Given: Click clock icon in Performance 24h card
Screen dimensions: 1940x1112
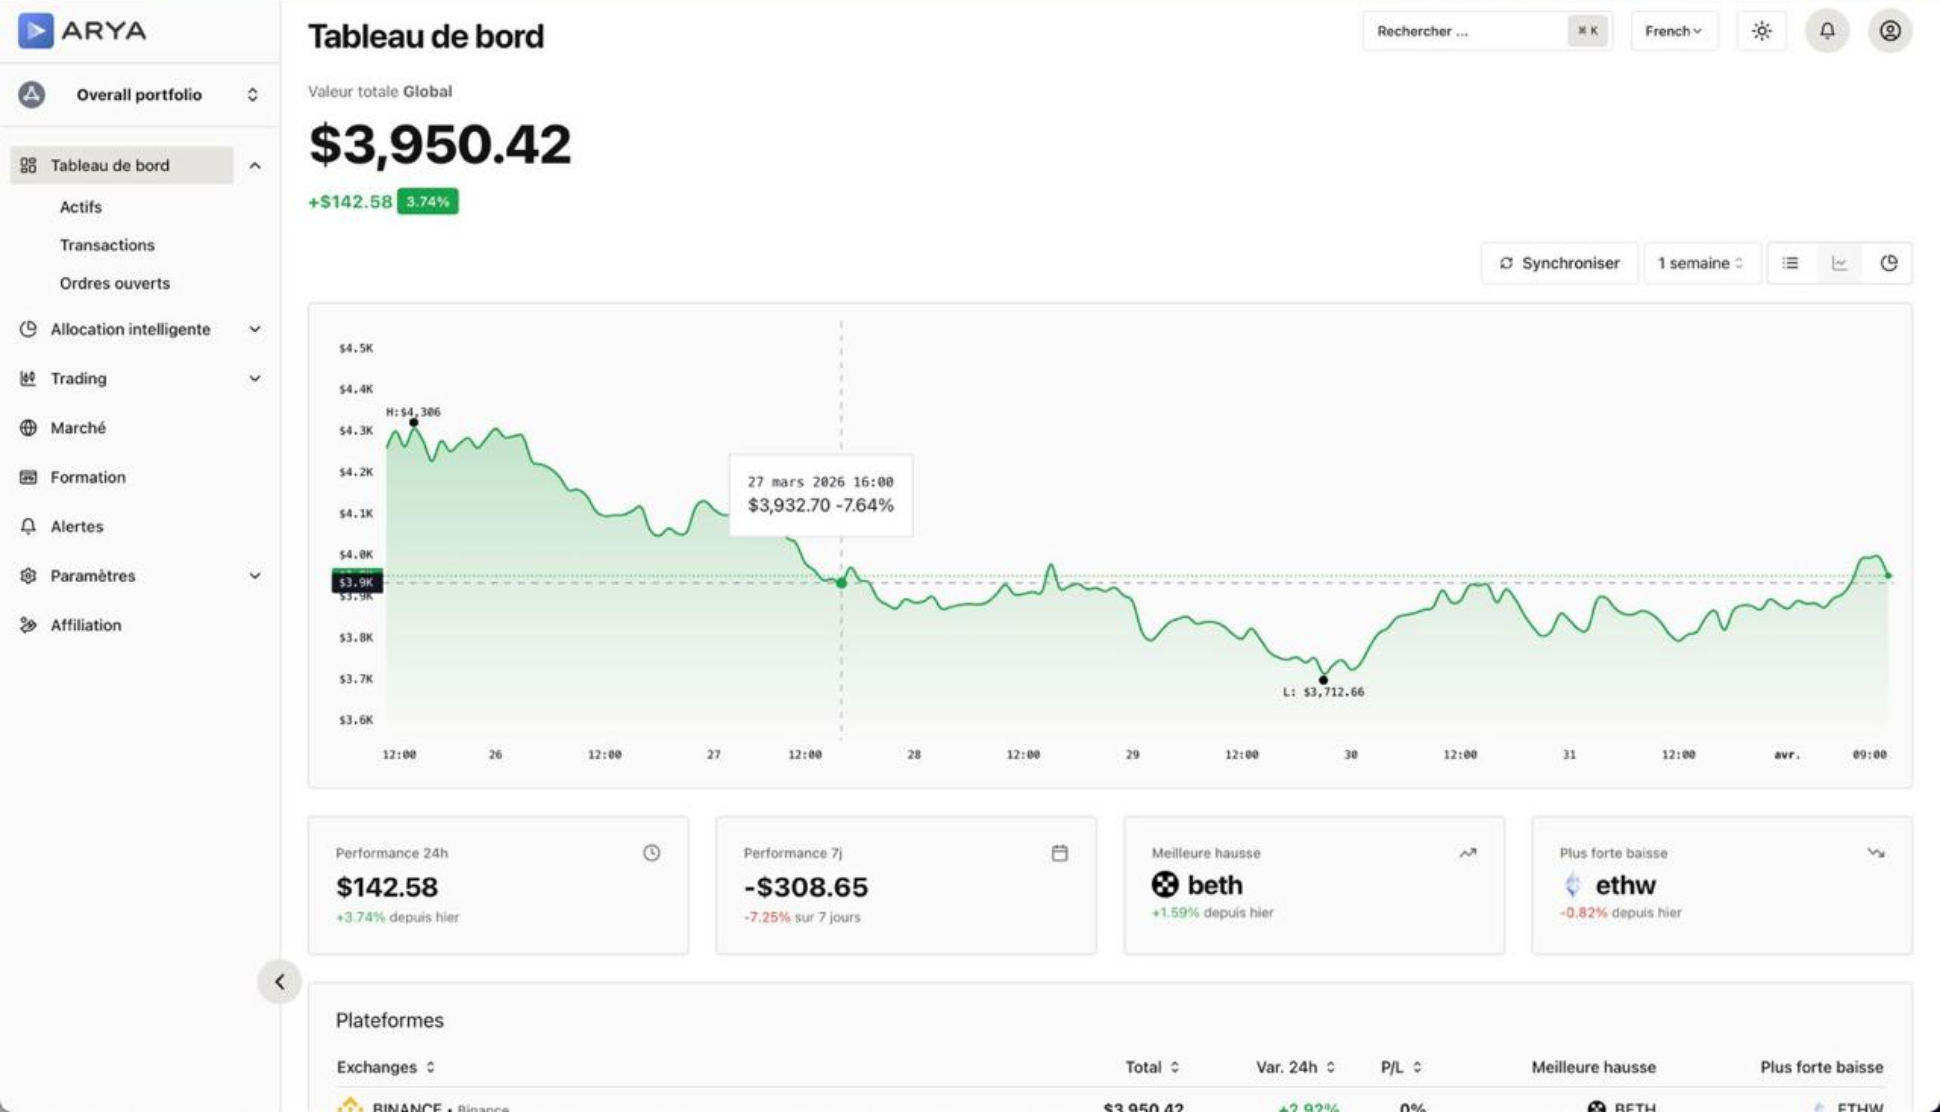Looking at the screenshot, I should click(x=651, y=853).
